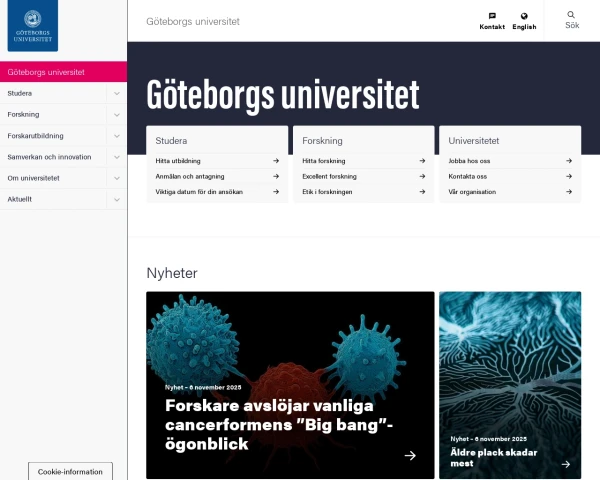This screenshot has height=480, width=600.
Task: Click the arrow next to Jobba hos oss
Action: point(568,161)
